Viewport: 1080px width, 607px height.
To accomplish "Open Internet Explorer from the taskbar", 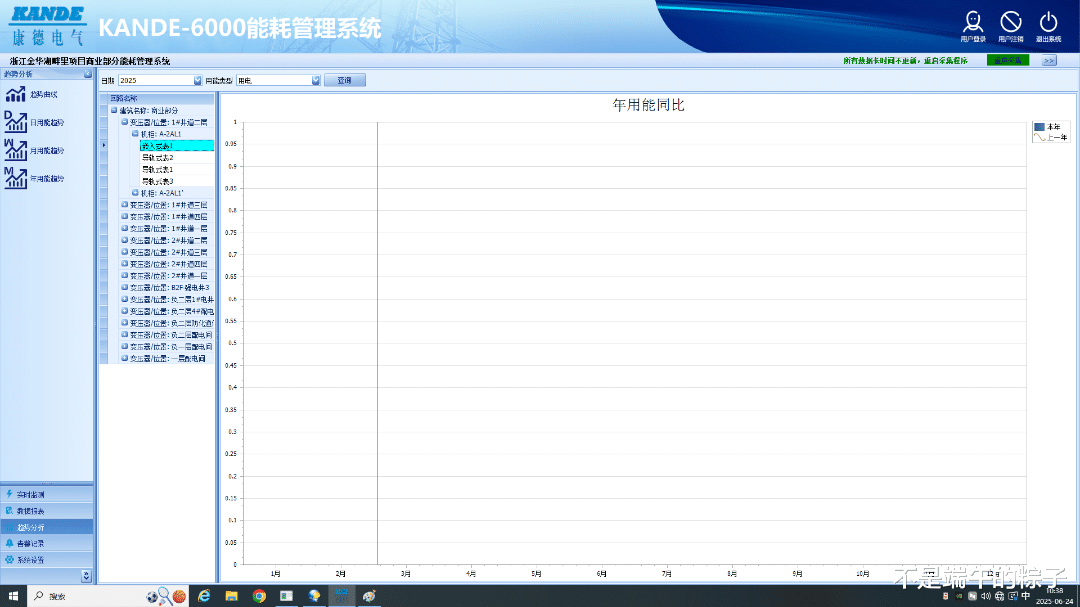I will (x=204, y=596).
